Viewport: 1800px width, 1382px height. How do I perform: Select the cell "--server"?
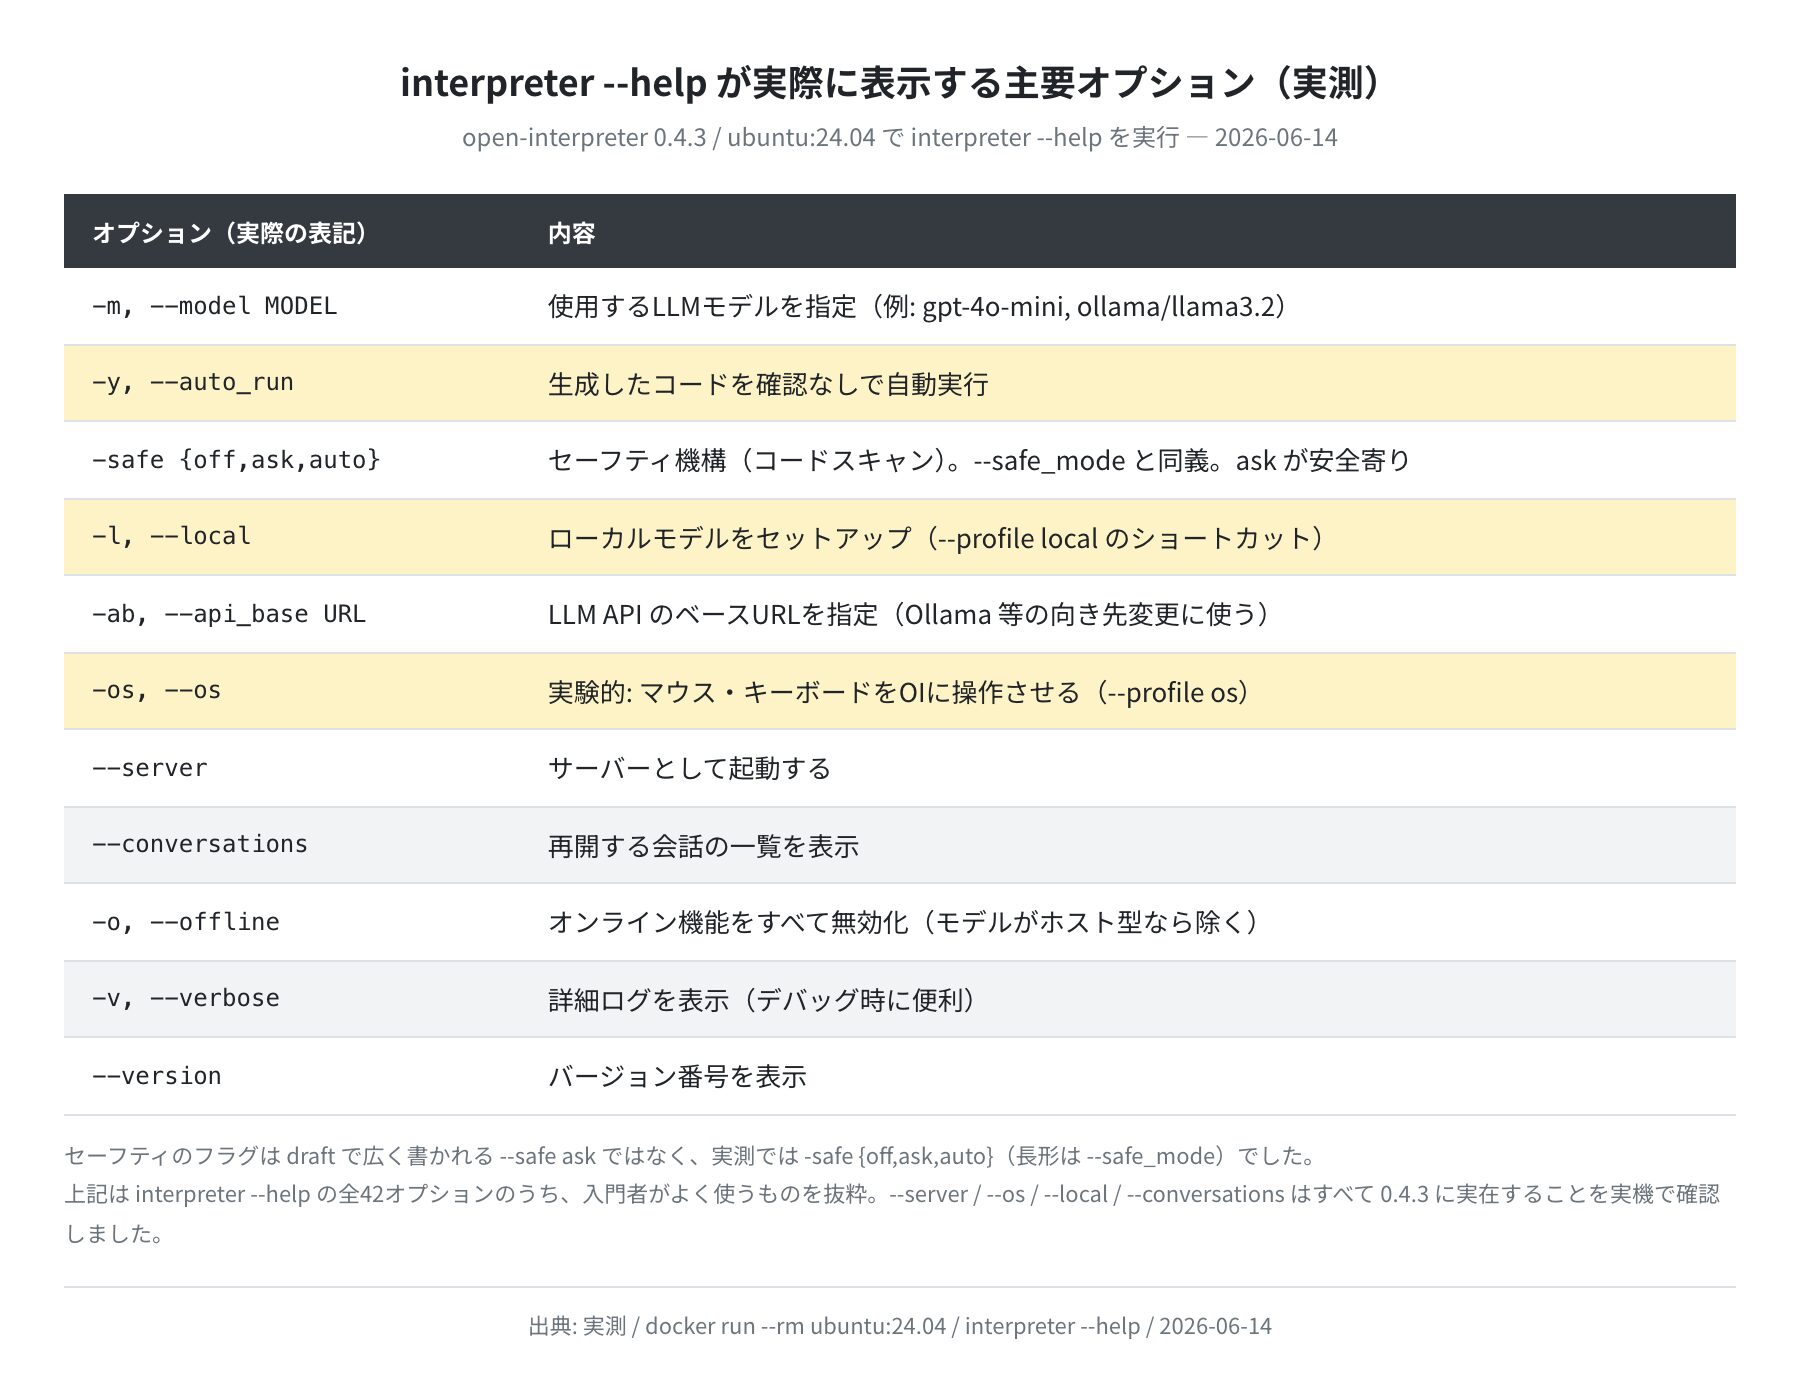[150, 768]
